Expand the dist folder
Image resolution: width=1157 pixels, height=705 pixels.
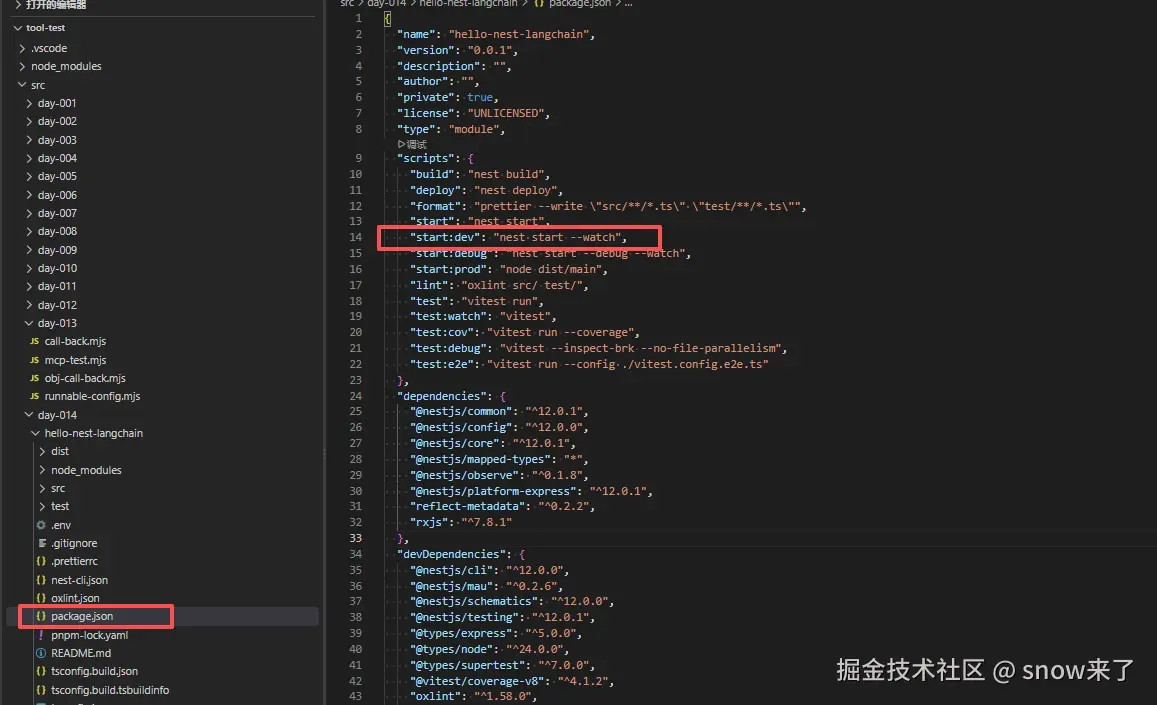(x=42, y=451)
